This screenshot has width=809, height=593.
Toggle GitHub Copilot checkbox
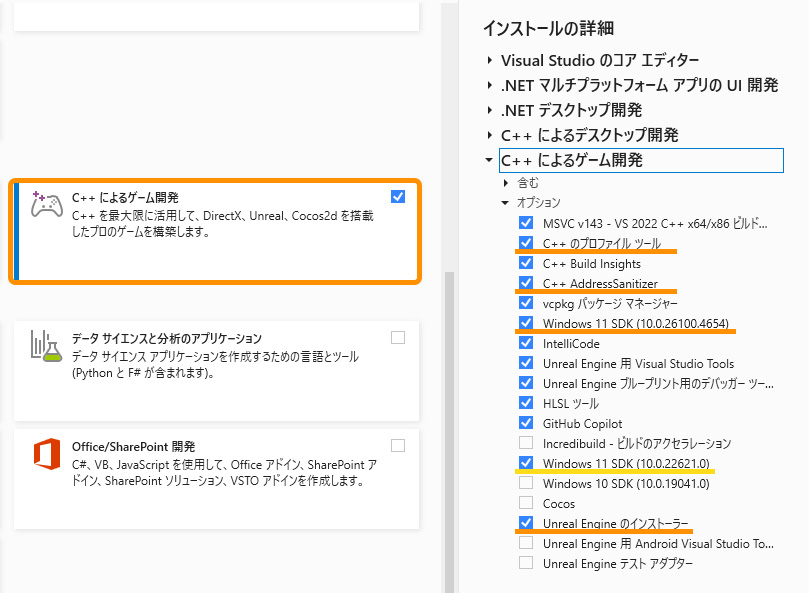coord(526,423)
